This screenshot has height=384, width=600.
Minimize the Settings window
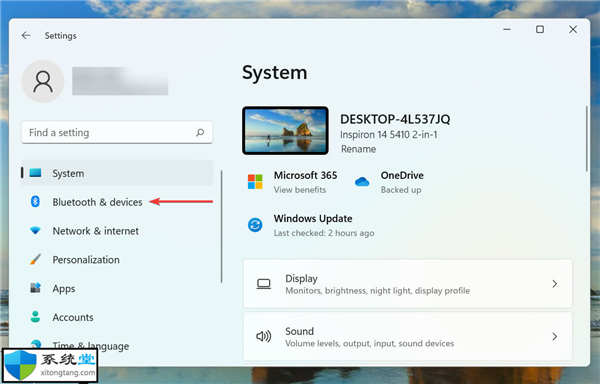507,29
